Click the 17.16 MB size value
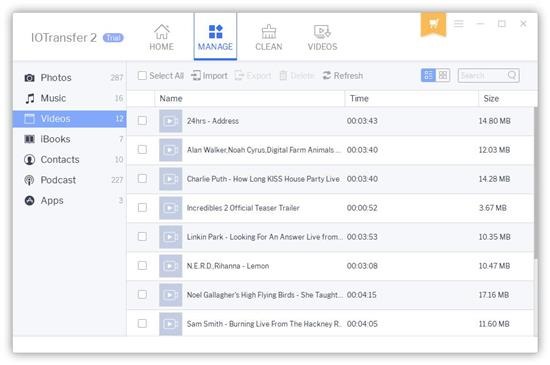550x365 pixels. pyautogui.click(x=494, y=295)
